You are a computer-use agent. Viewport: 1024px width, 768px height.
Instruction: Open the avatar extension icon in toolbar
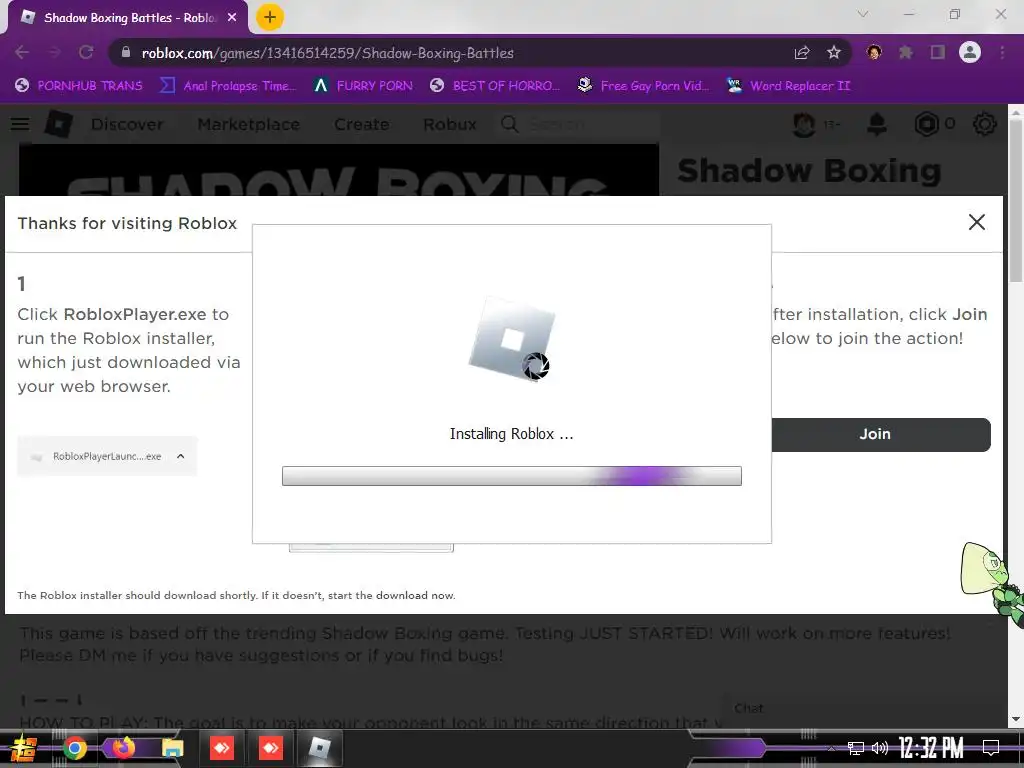coord(874,52)
